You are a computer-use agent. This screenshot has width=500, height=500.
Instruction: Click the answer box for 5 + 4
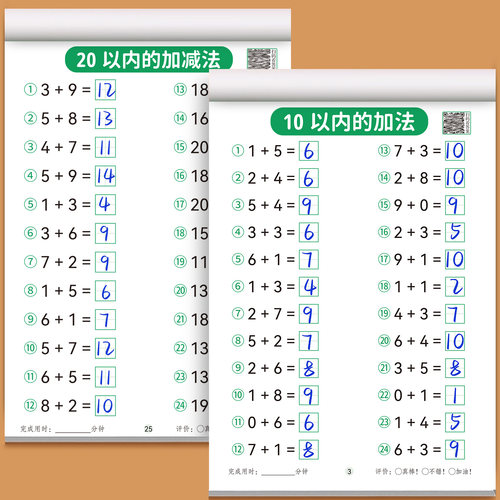[x=309, y=205]
